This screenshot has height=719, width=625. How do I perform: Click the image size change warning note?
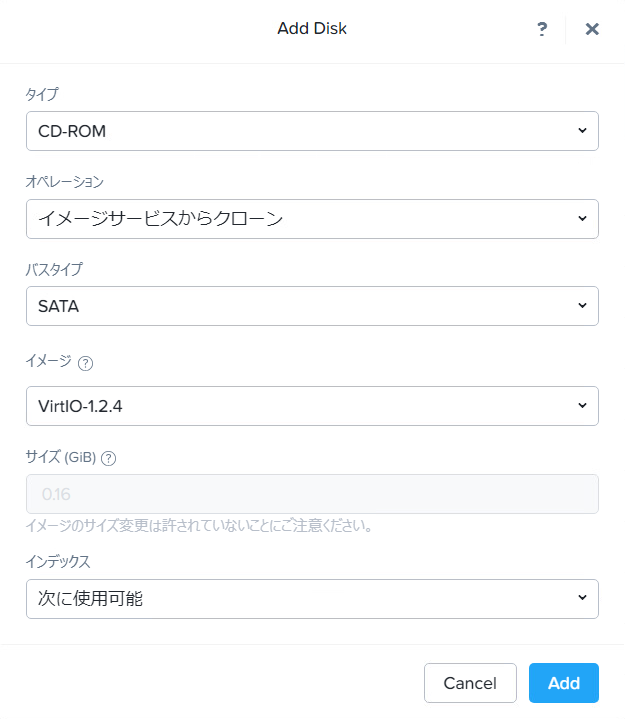199,525
